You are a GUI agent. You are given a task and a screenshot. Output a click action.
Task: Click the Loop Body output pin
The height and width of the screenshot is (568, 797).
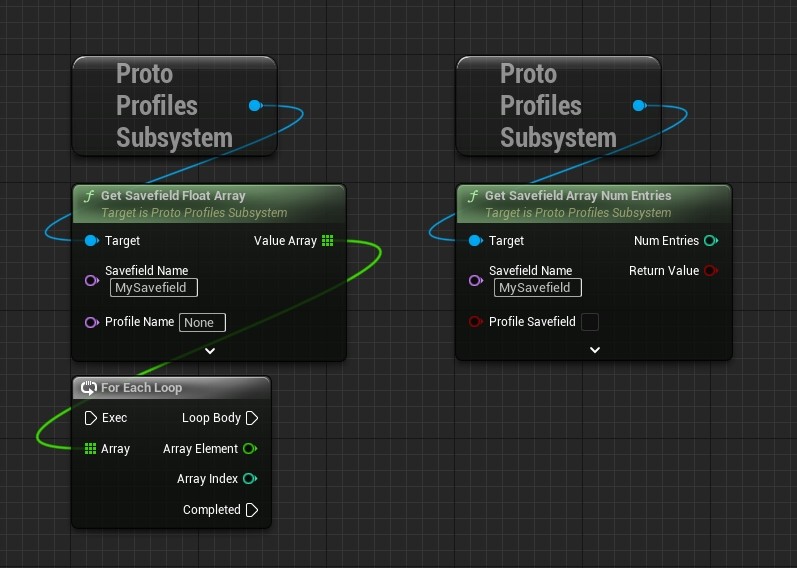point(252,418)
